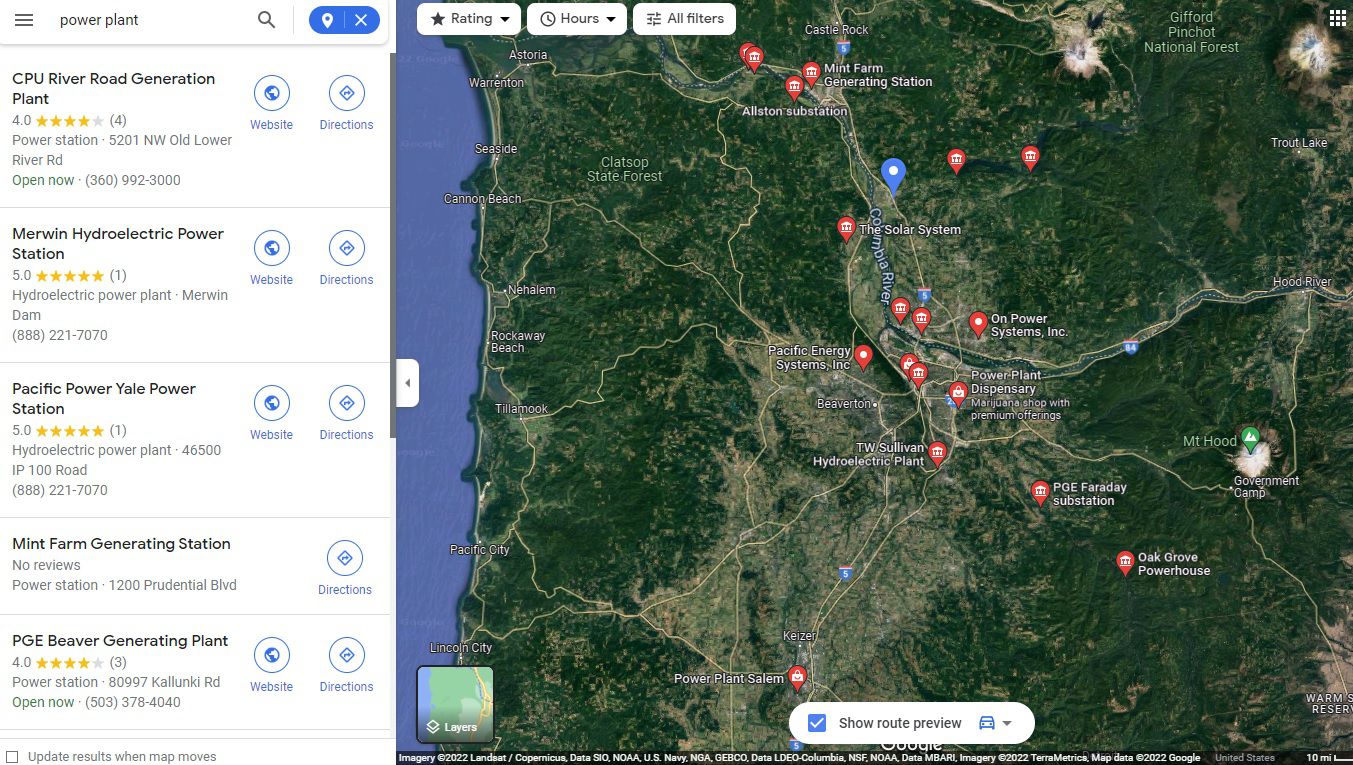Screen dimensions: 1353x765
Task: Get directions to Mint Farm Generating Station
Action: click(x=345, y=568)
